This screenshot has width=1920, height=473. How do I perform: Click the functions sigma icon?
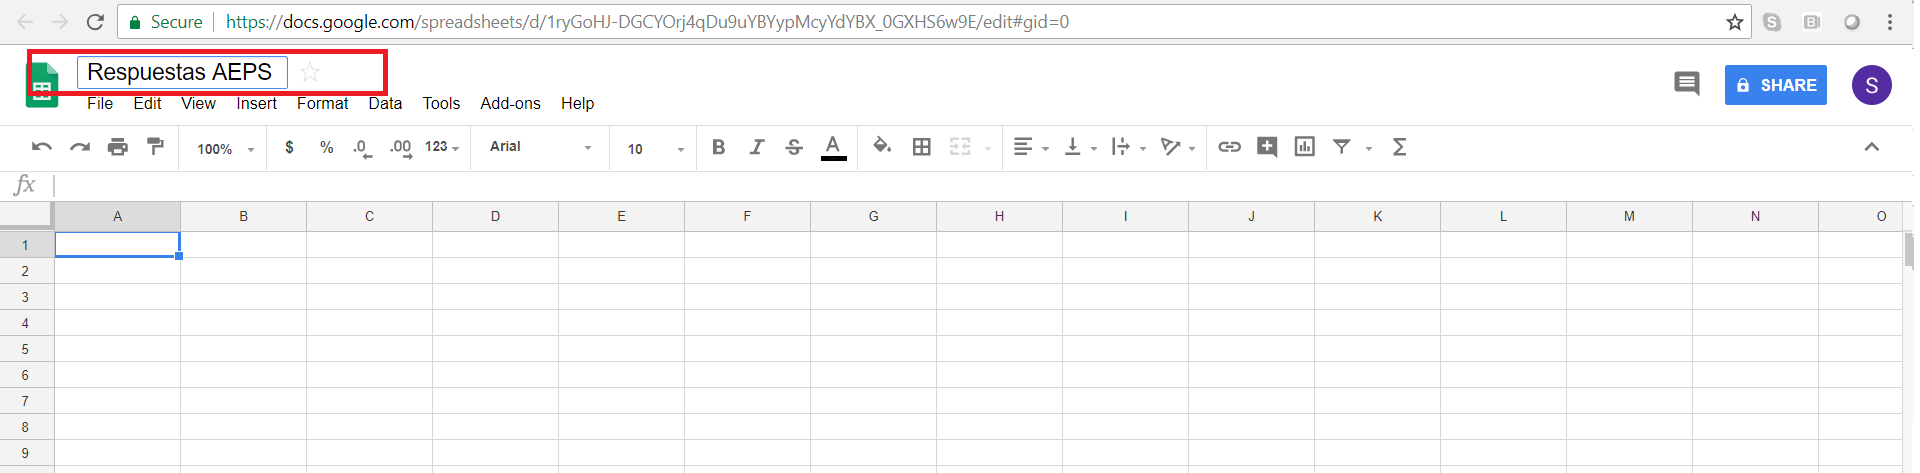coord(1399,147)
